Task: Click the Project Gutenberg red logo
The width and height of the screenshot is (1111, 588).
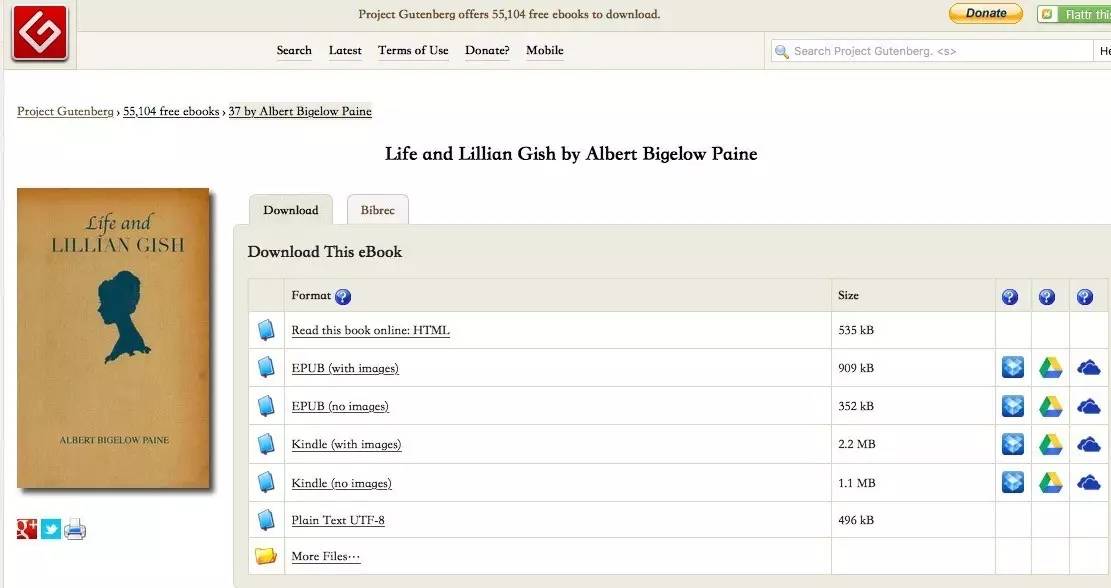Action: click(40, 33)
